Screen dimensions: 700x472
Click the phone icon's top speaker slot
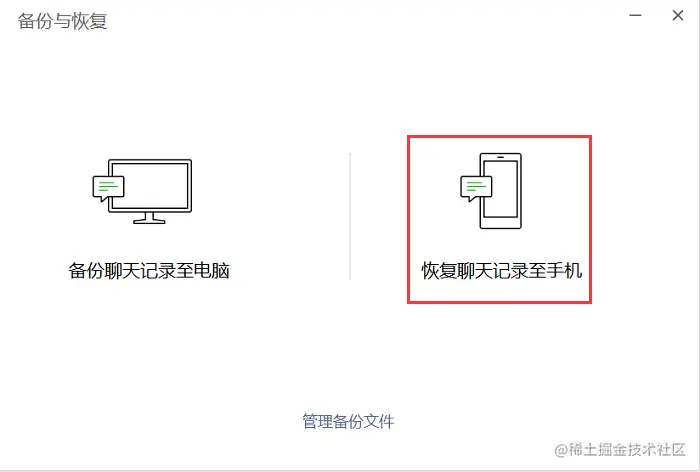(500, 157)
